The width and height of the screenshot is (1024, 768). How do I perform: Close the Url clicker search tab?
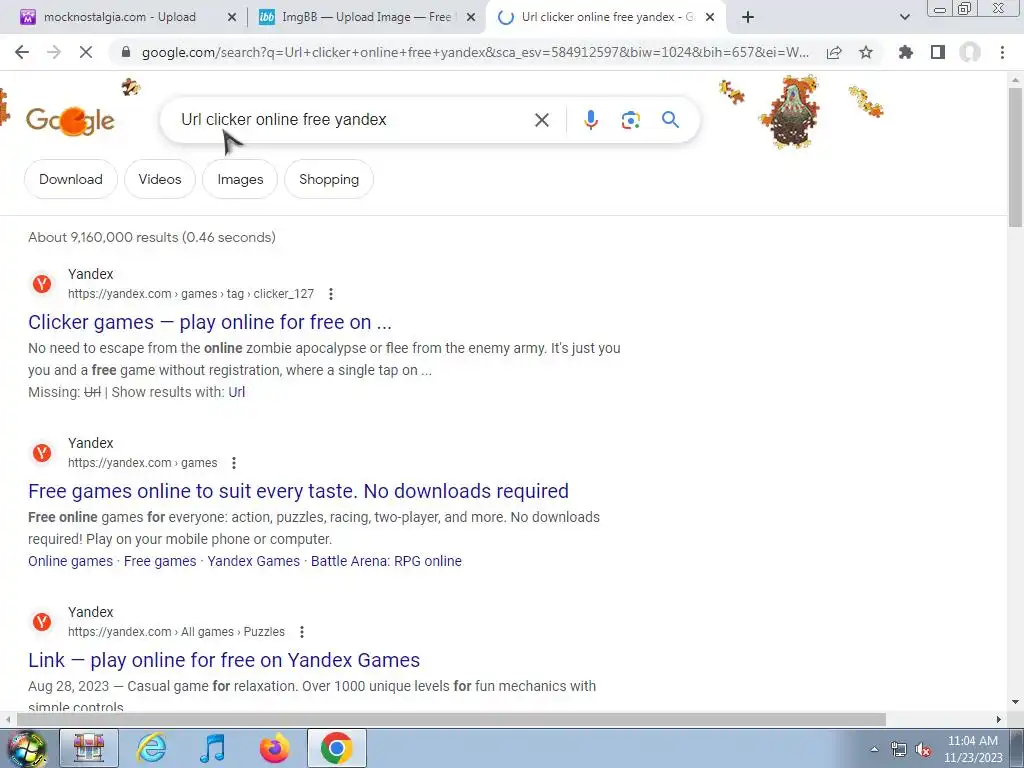[x=710, y=18]
